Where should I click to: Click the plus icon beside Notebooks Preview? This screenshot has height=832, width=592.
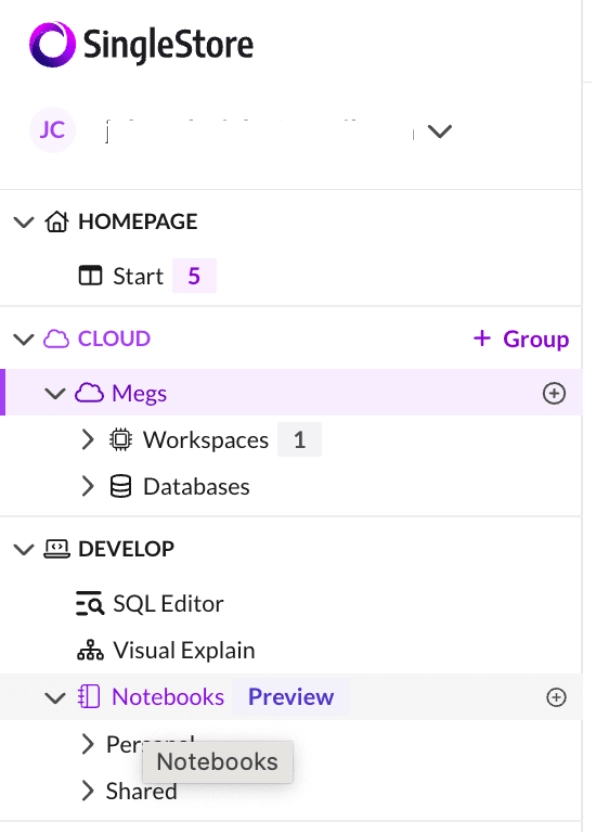556,697
